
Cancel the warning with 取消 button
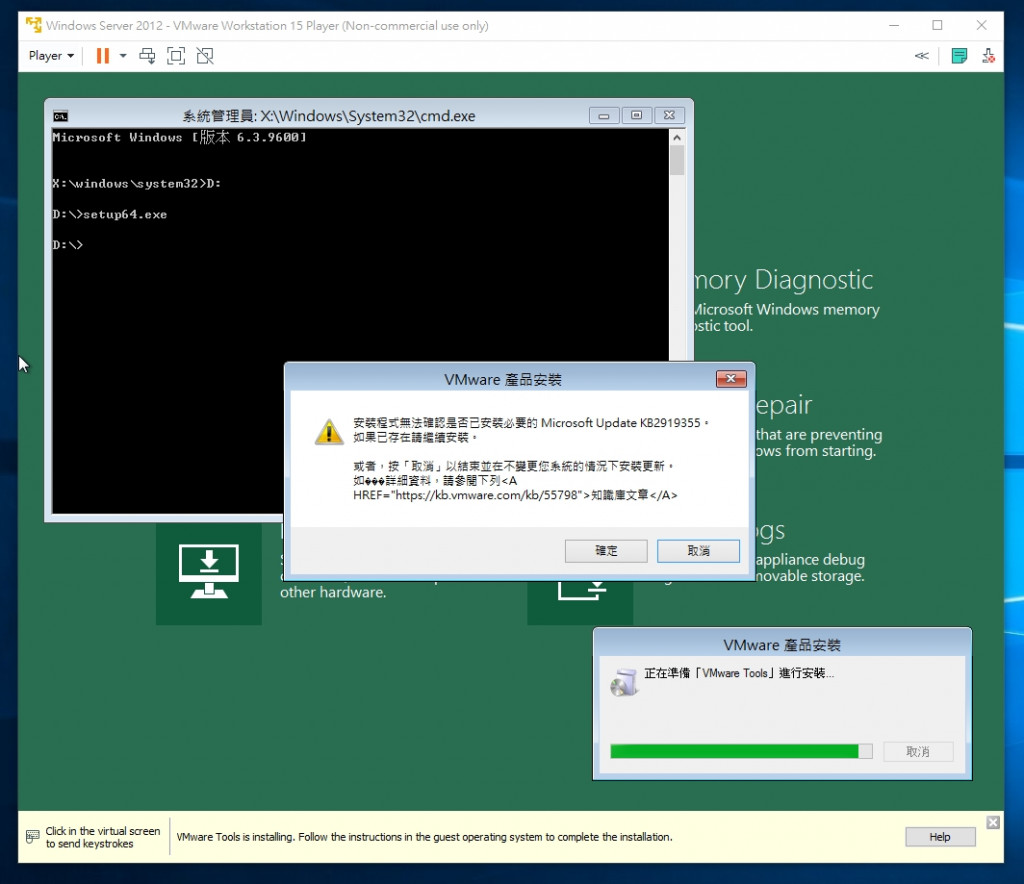(698, 551)
